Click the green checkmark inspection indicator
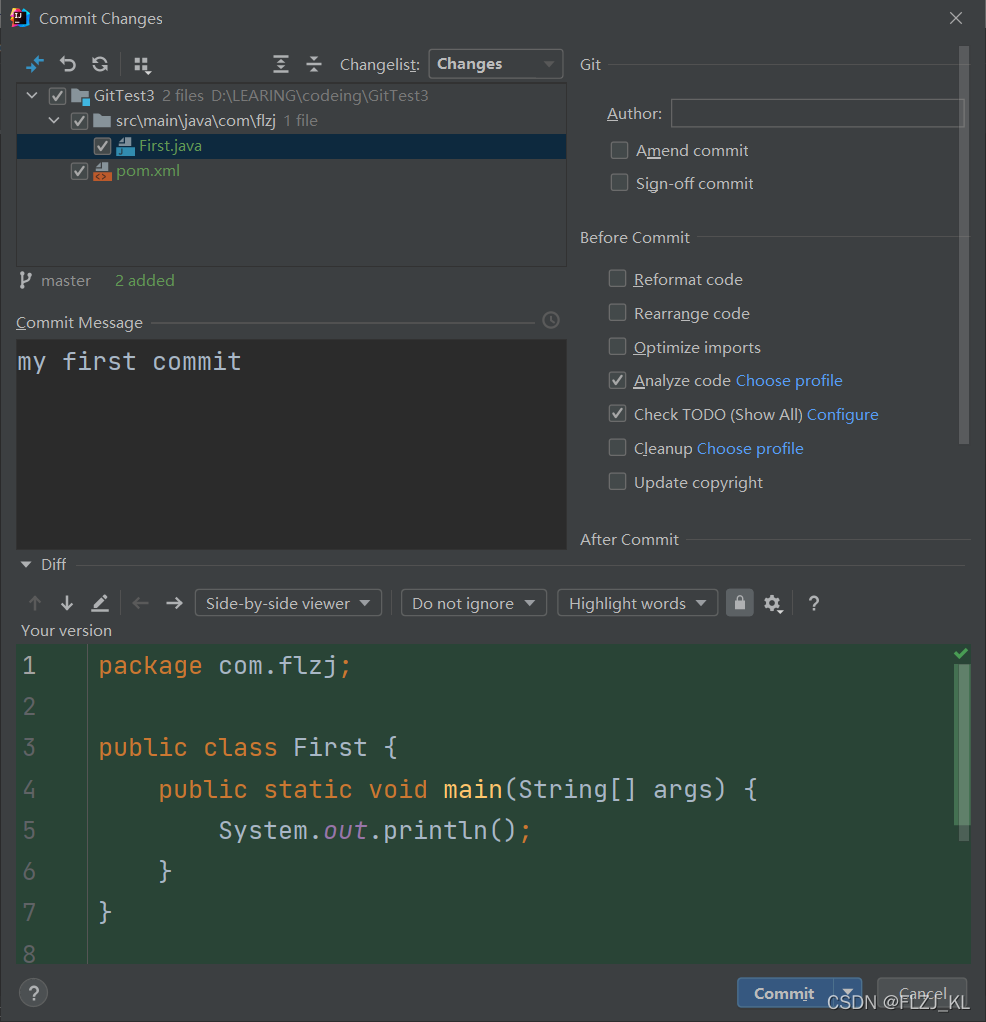Viewport: 986px width, 1022px height. pyautogui.click(x=961, y=654)
